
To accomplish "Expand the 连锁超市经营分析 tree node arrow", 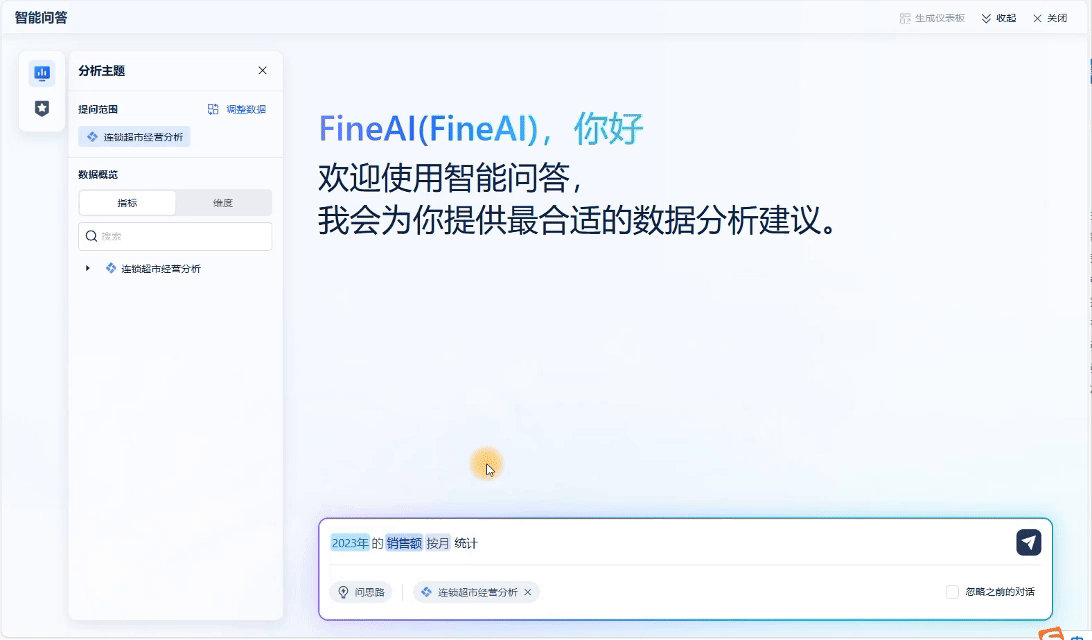I will (x=88, y=268).
